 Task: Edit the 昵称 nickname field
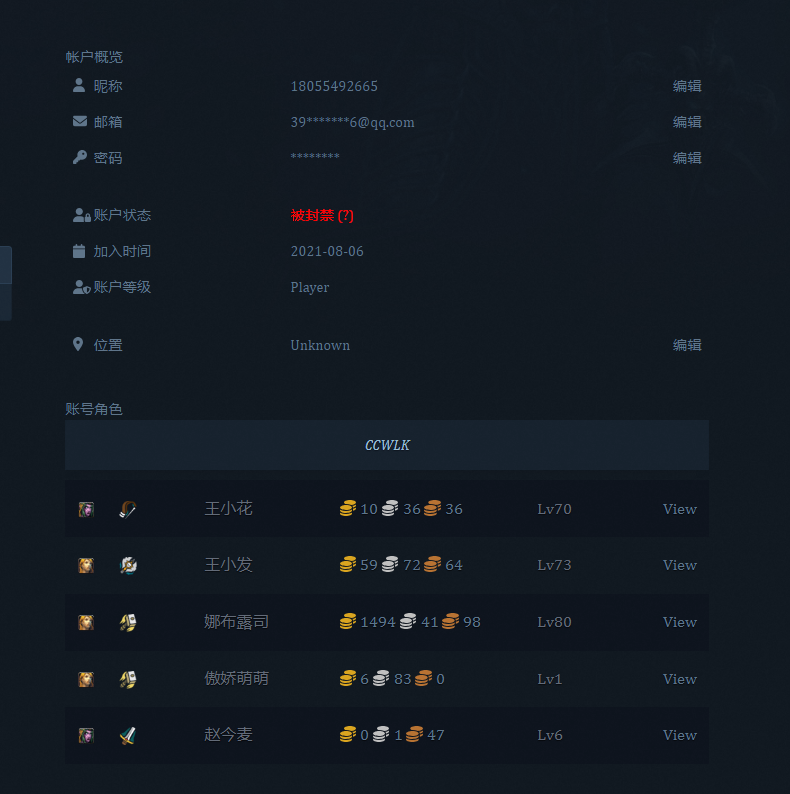pyautogui.click(x=686, y=87)
